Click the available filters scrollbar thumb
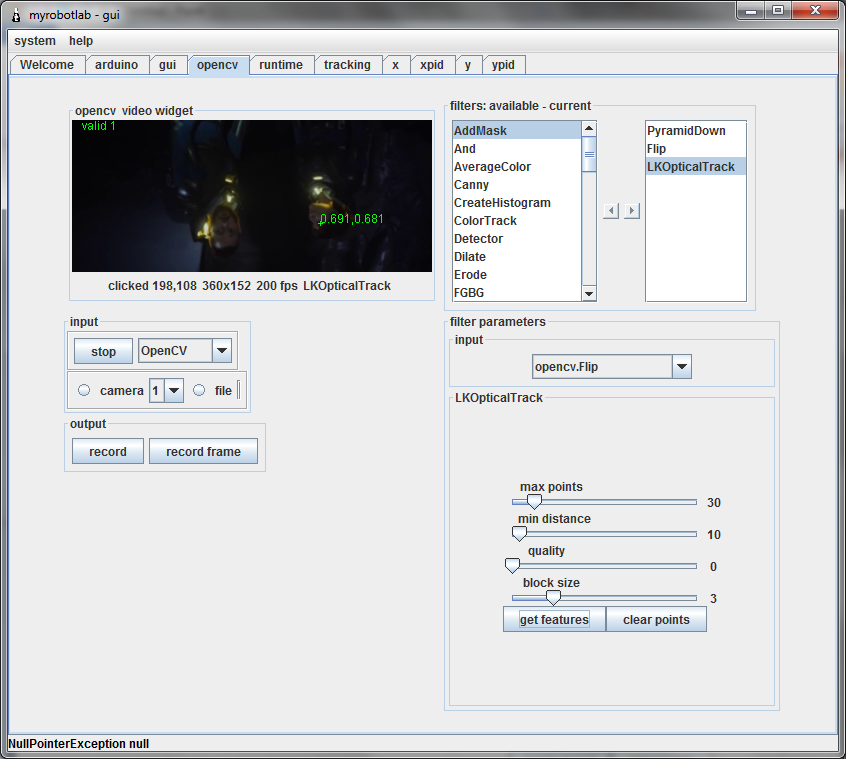The width and height of the screenshot is (846, 759). pos(589,154)
